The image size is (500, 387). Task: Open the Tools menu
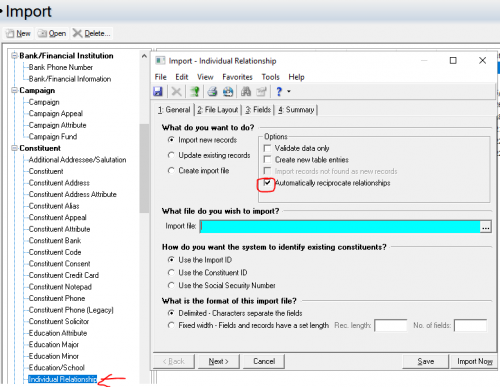pyautogui.click(x=270, y=77)
